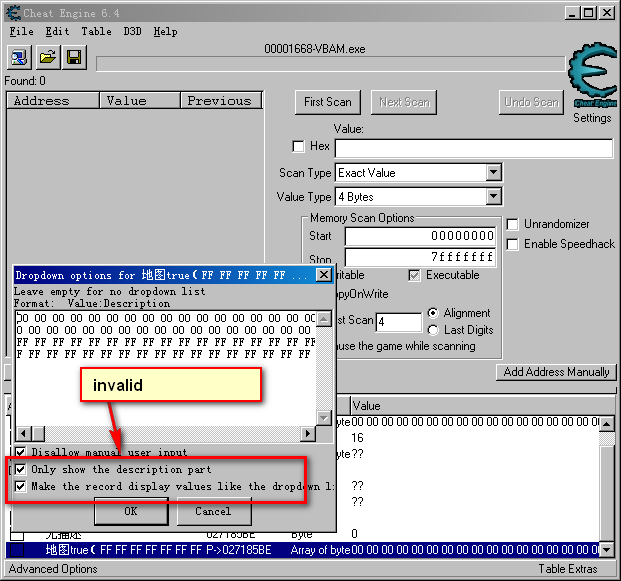The height and width of the screenshot is (581, 621).
Task: Click the horizontal scrollbar in dropdown list editor
Action: click(170, 433)
